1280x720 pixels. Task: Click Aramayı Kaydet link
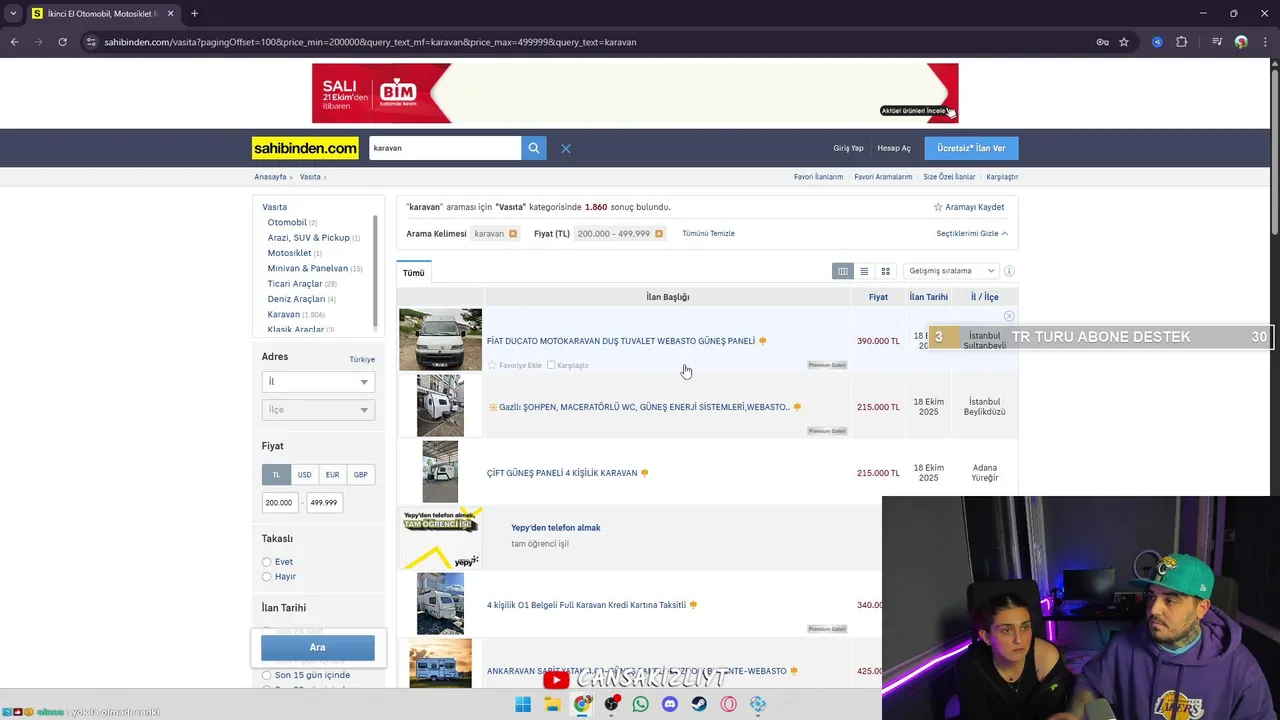tap(969, 207)
